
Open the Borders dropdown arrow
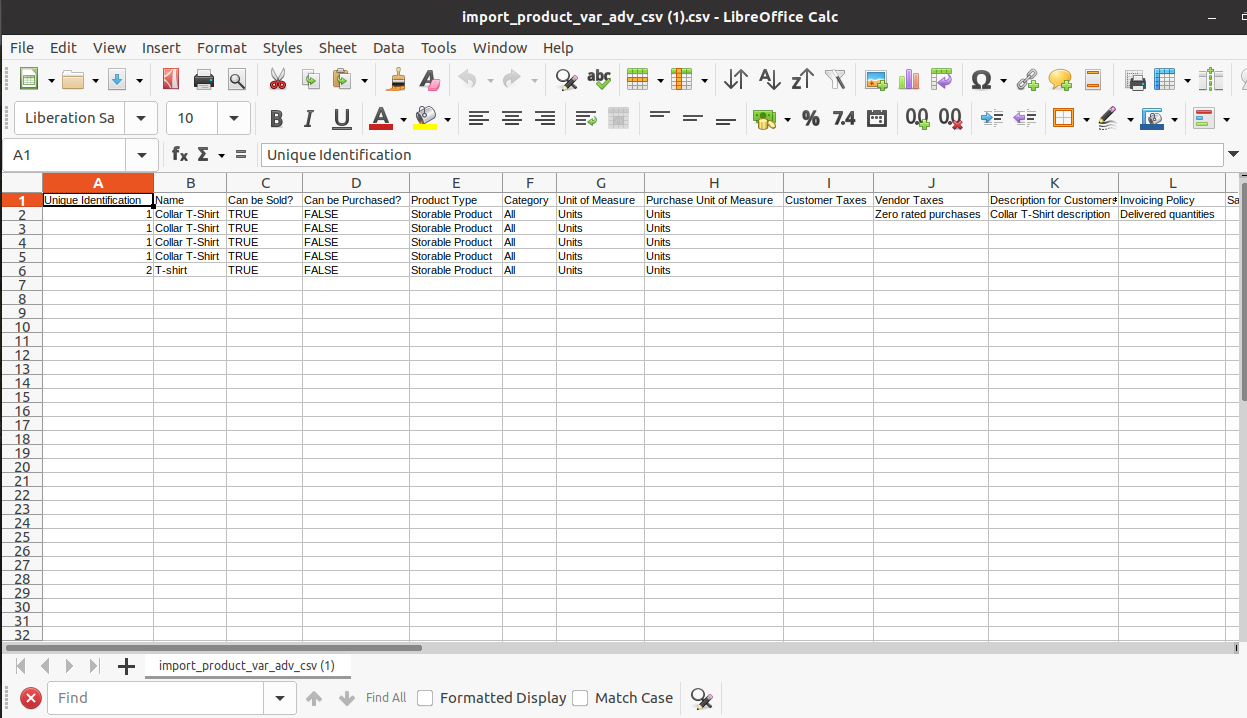click(x=1085, y=118)
